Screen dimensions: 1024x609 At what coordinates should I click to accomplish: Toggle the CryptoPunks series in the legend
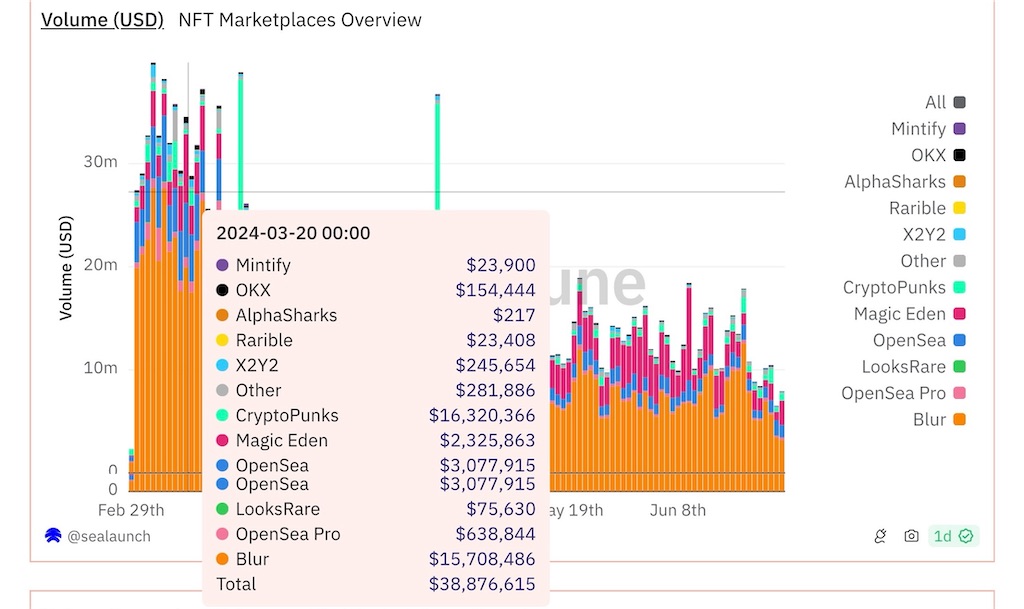click(x=904, y=287)
